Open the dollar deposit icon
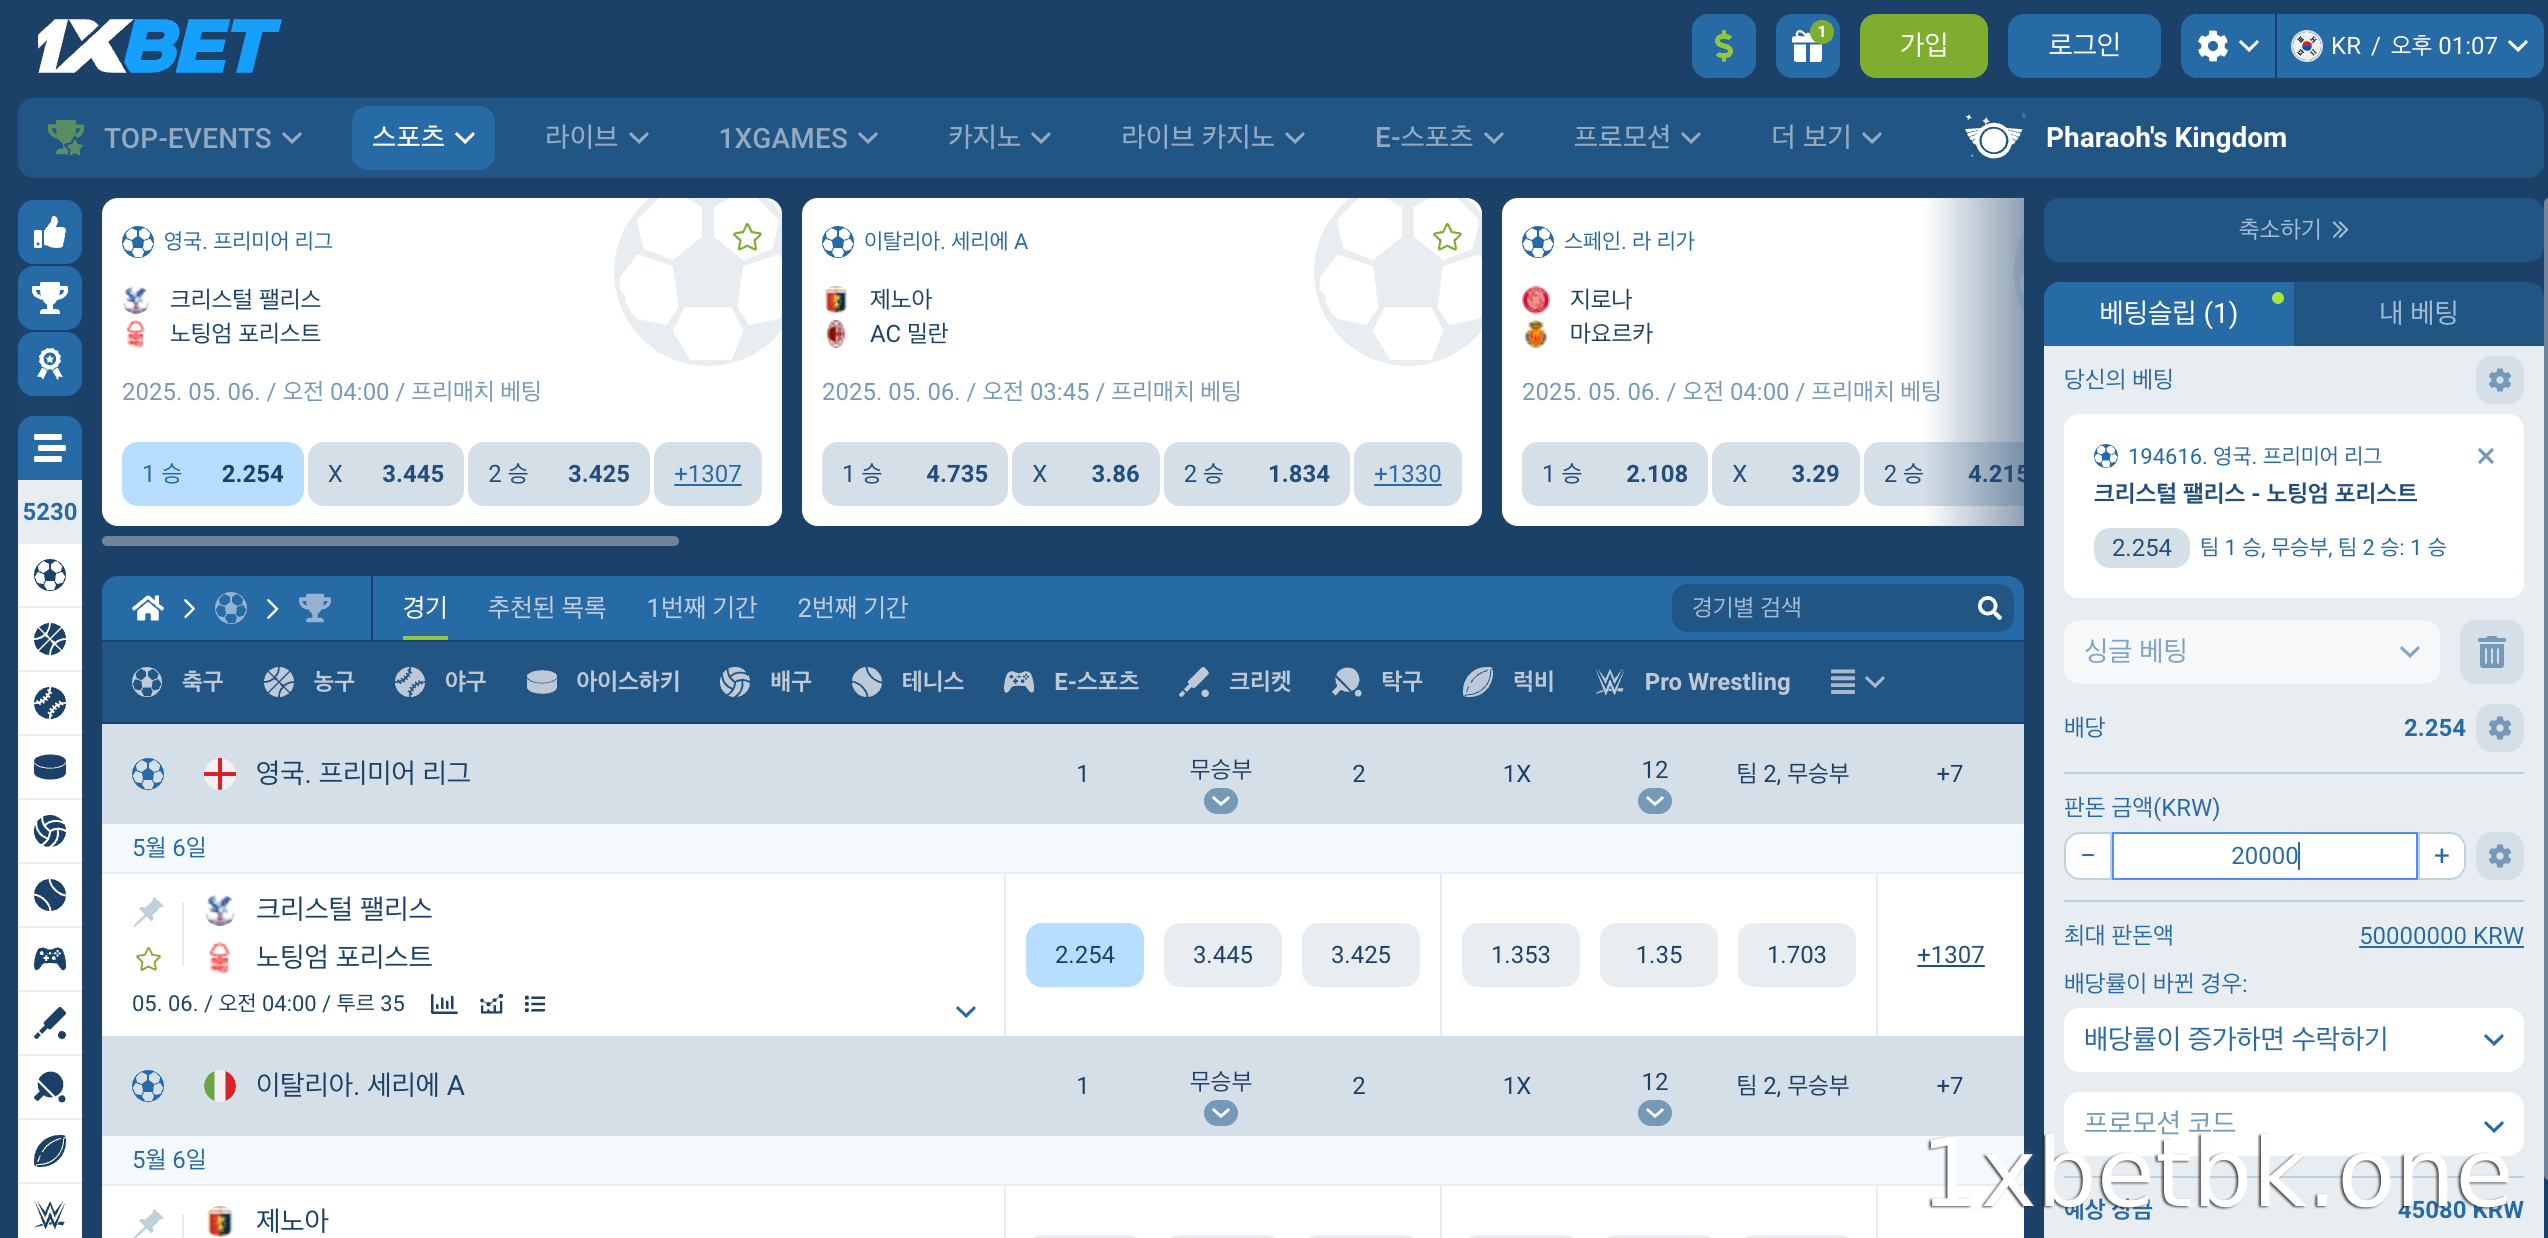Viewport: 2548px width, 1238px height. (1723, 46)
